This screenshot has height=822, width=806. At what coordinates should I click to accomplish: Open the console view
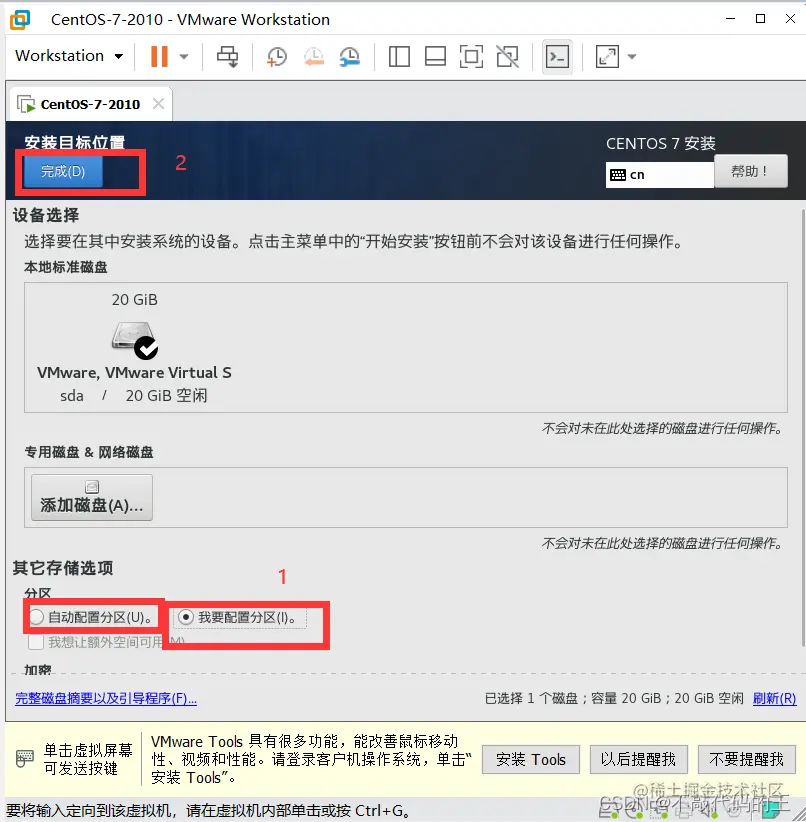coord(557,57)
